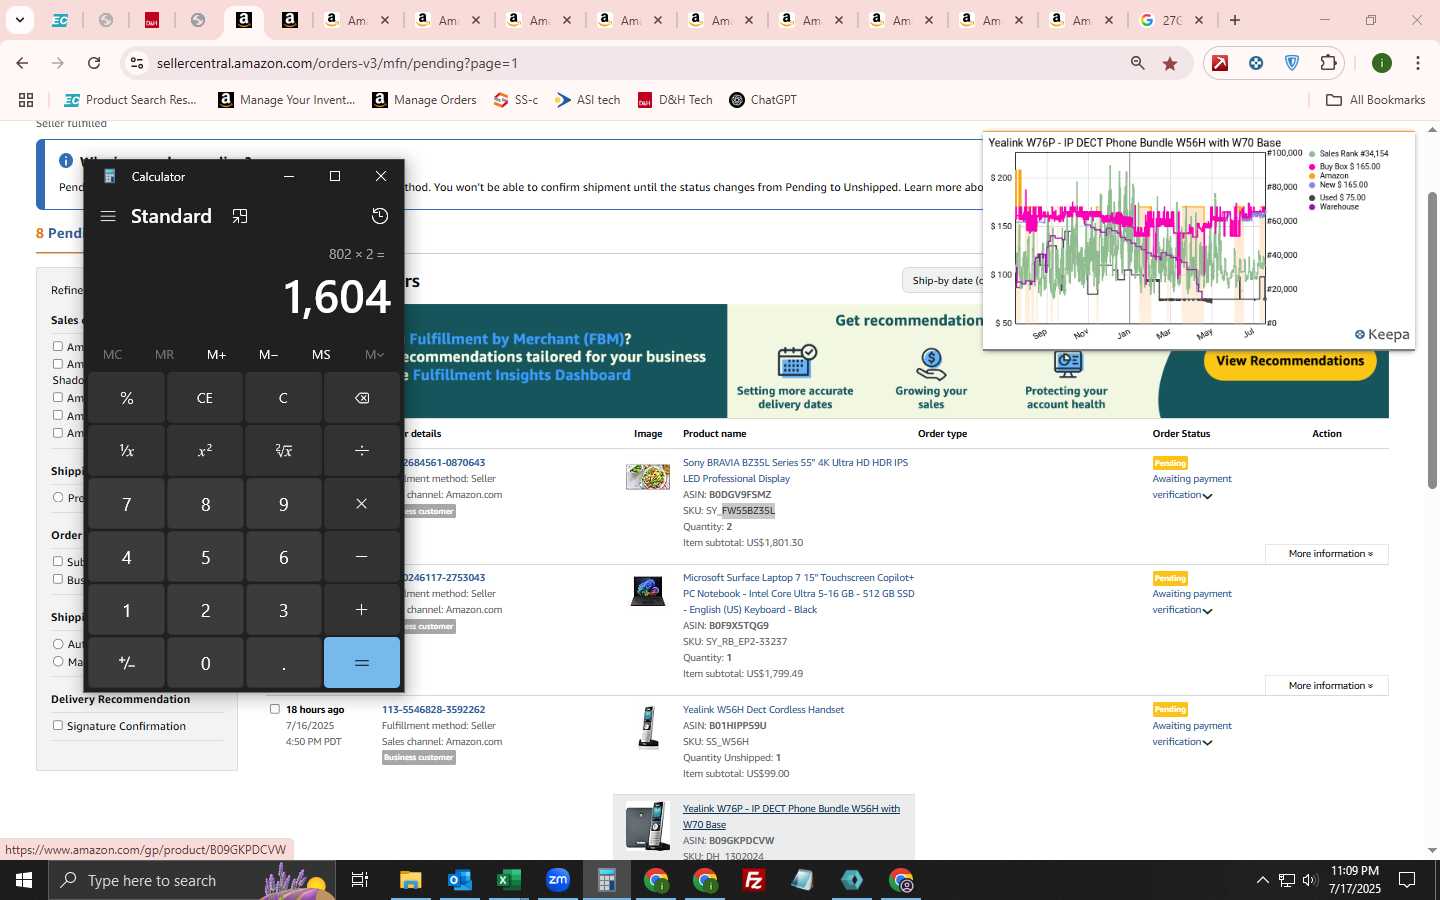Expand Awaiting payment verification for Sony order
Image resolution: width=1440 pixels, height=900 pixels.
pos(1208,496)
